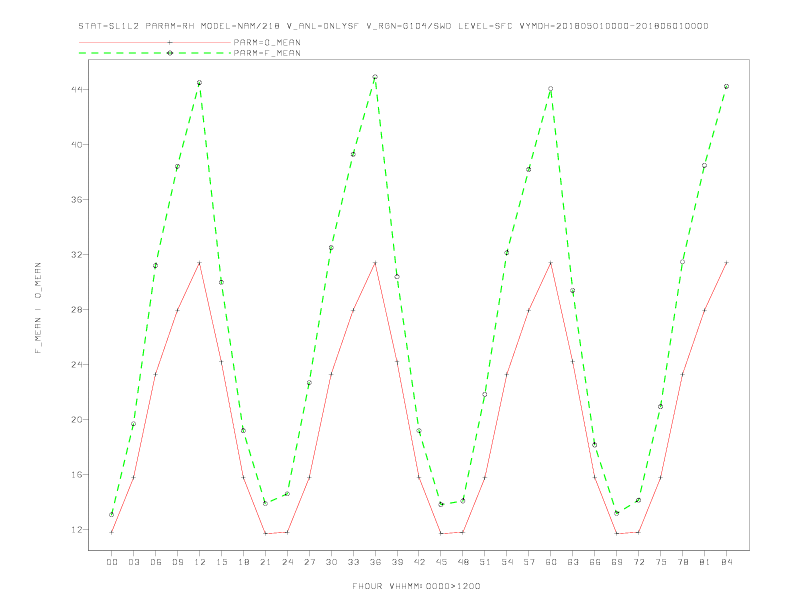Click x-axis hour label '09'
This screenshot has width=792, height=612.
pyautogui.click(x=177, y=562)
